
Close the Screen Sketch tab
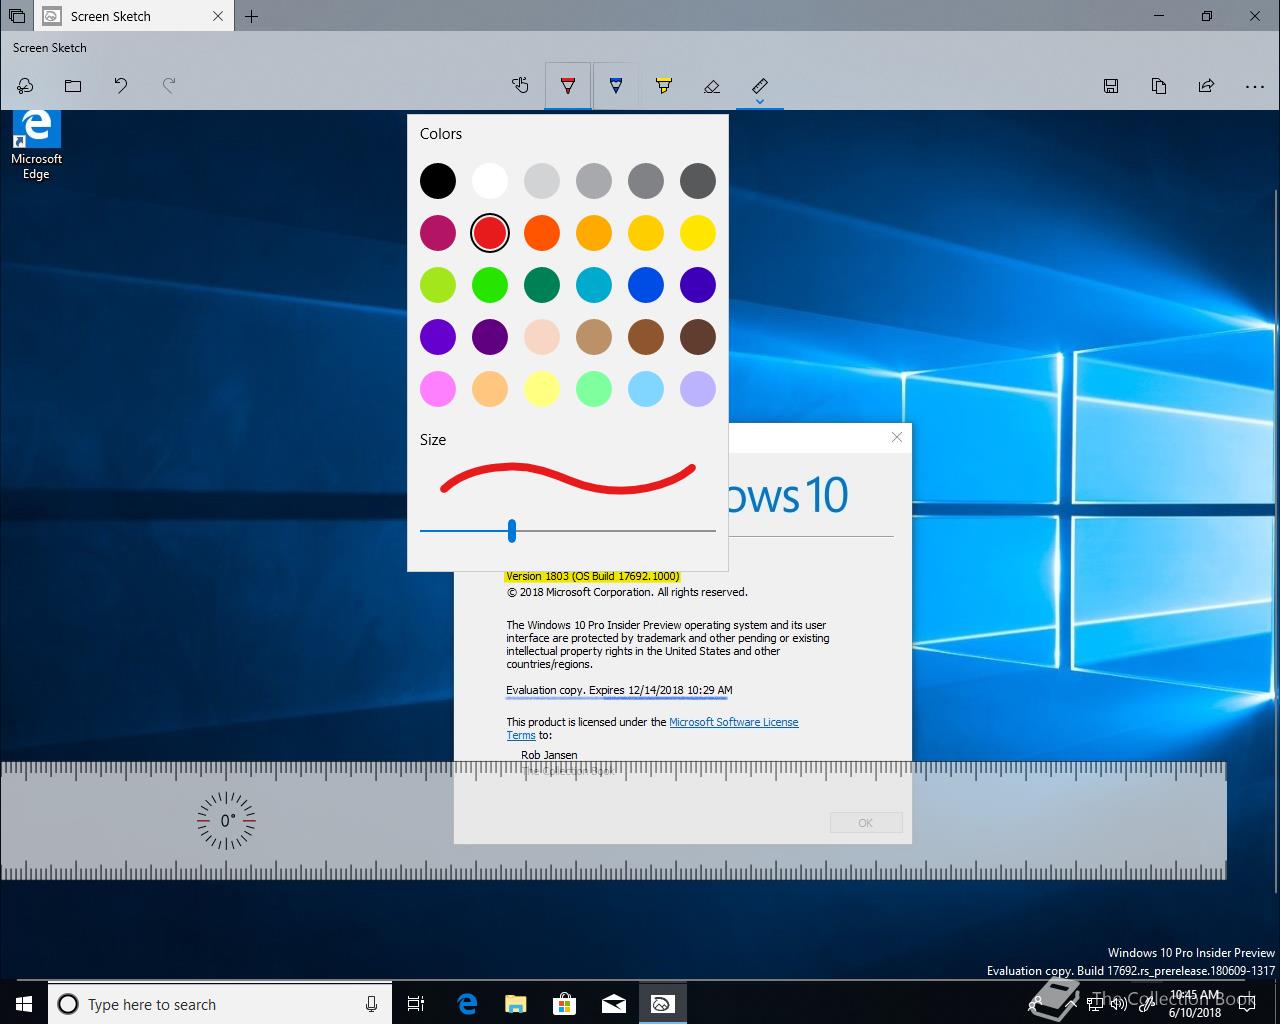click(219, 16)
